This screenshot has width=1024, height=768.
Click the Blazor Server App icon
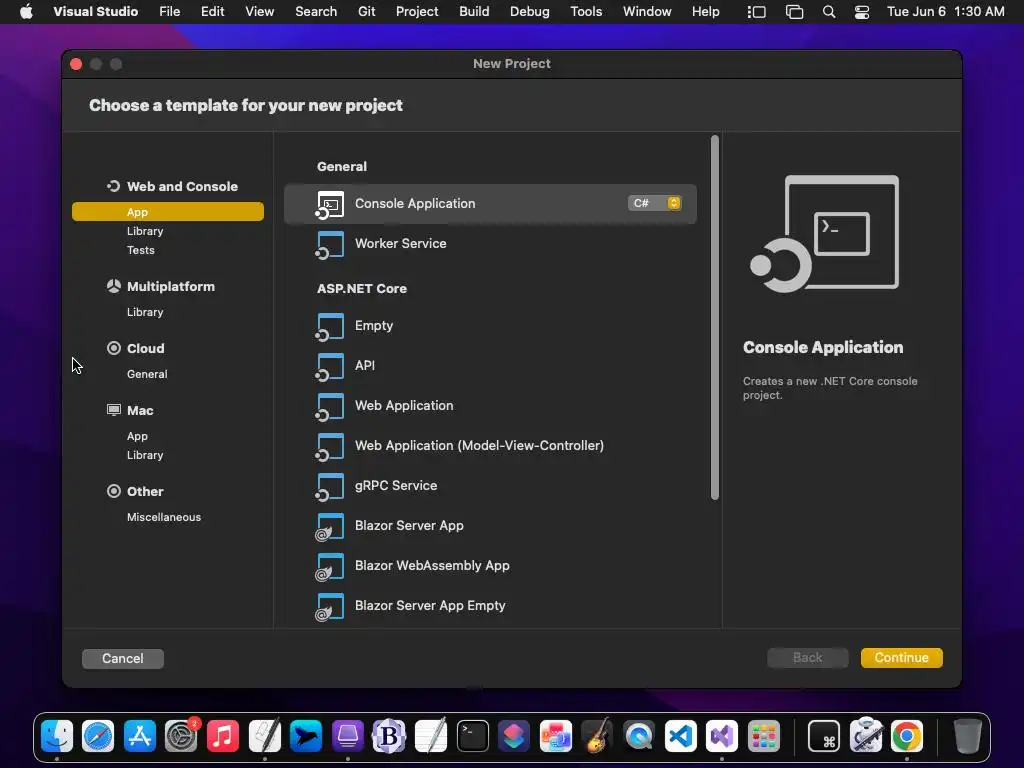click(x=330, y=527)
